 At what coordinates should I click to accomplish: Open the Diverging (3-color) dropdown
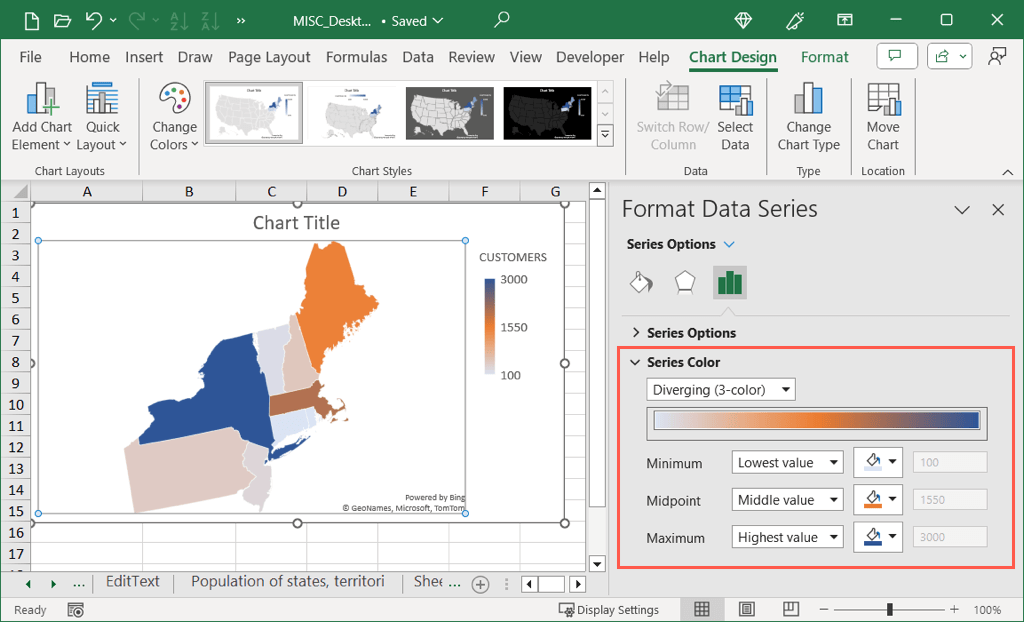point(721,390)
